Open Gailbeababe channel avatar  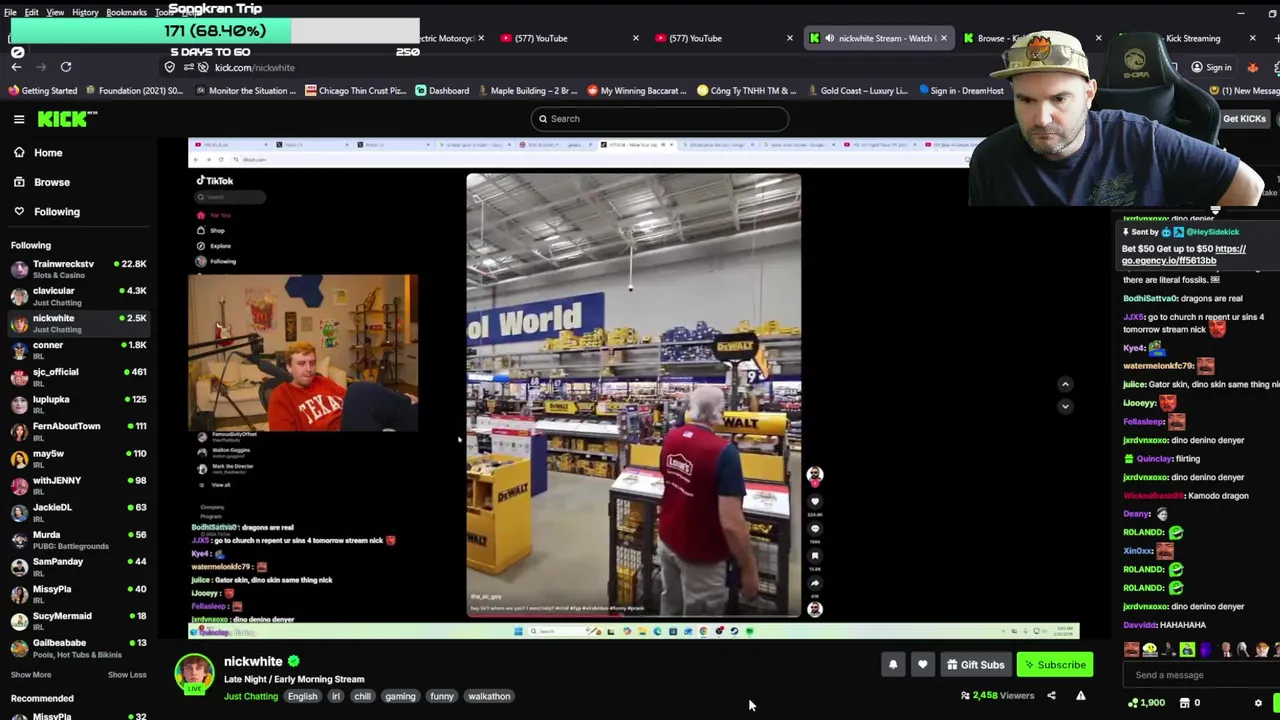[19, 648]
